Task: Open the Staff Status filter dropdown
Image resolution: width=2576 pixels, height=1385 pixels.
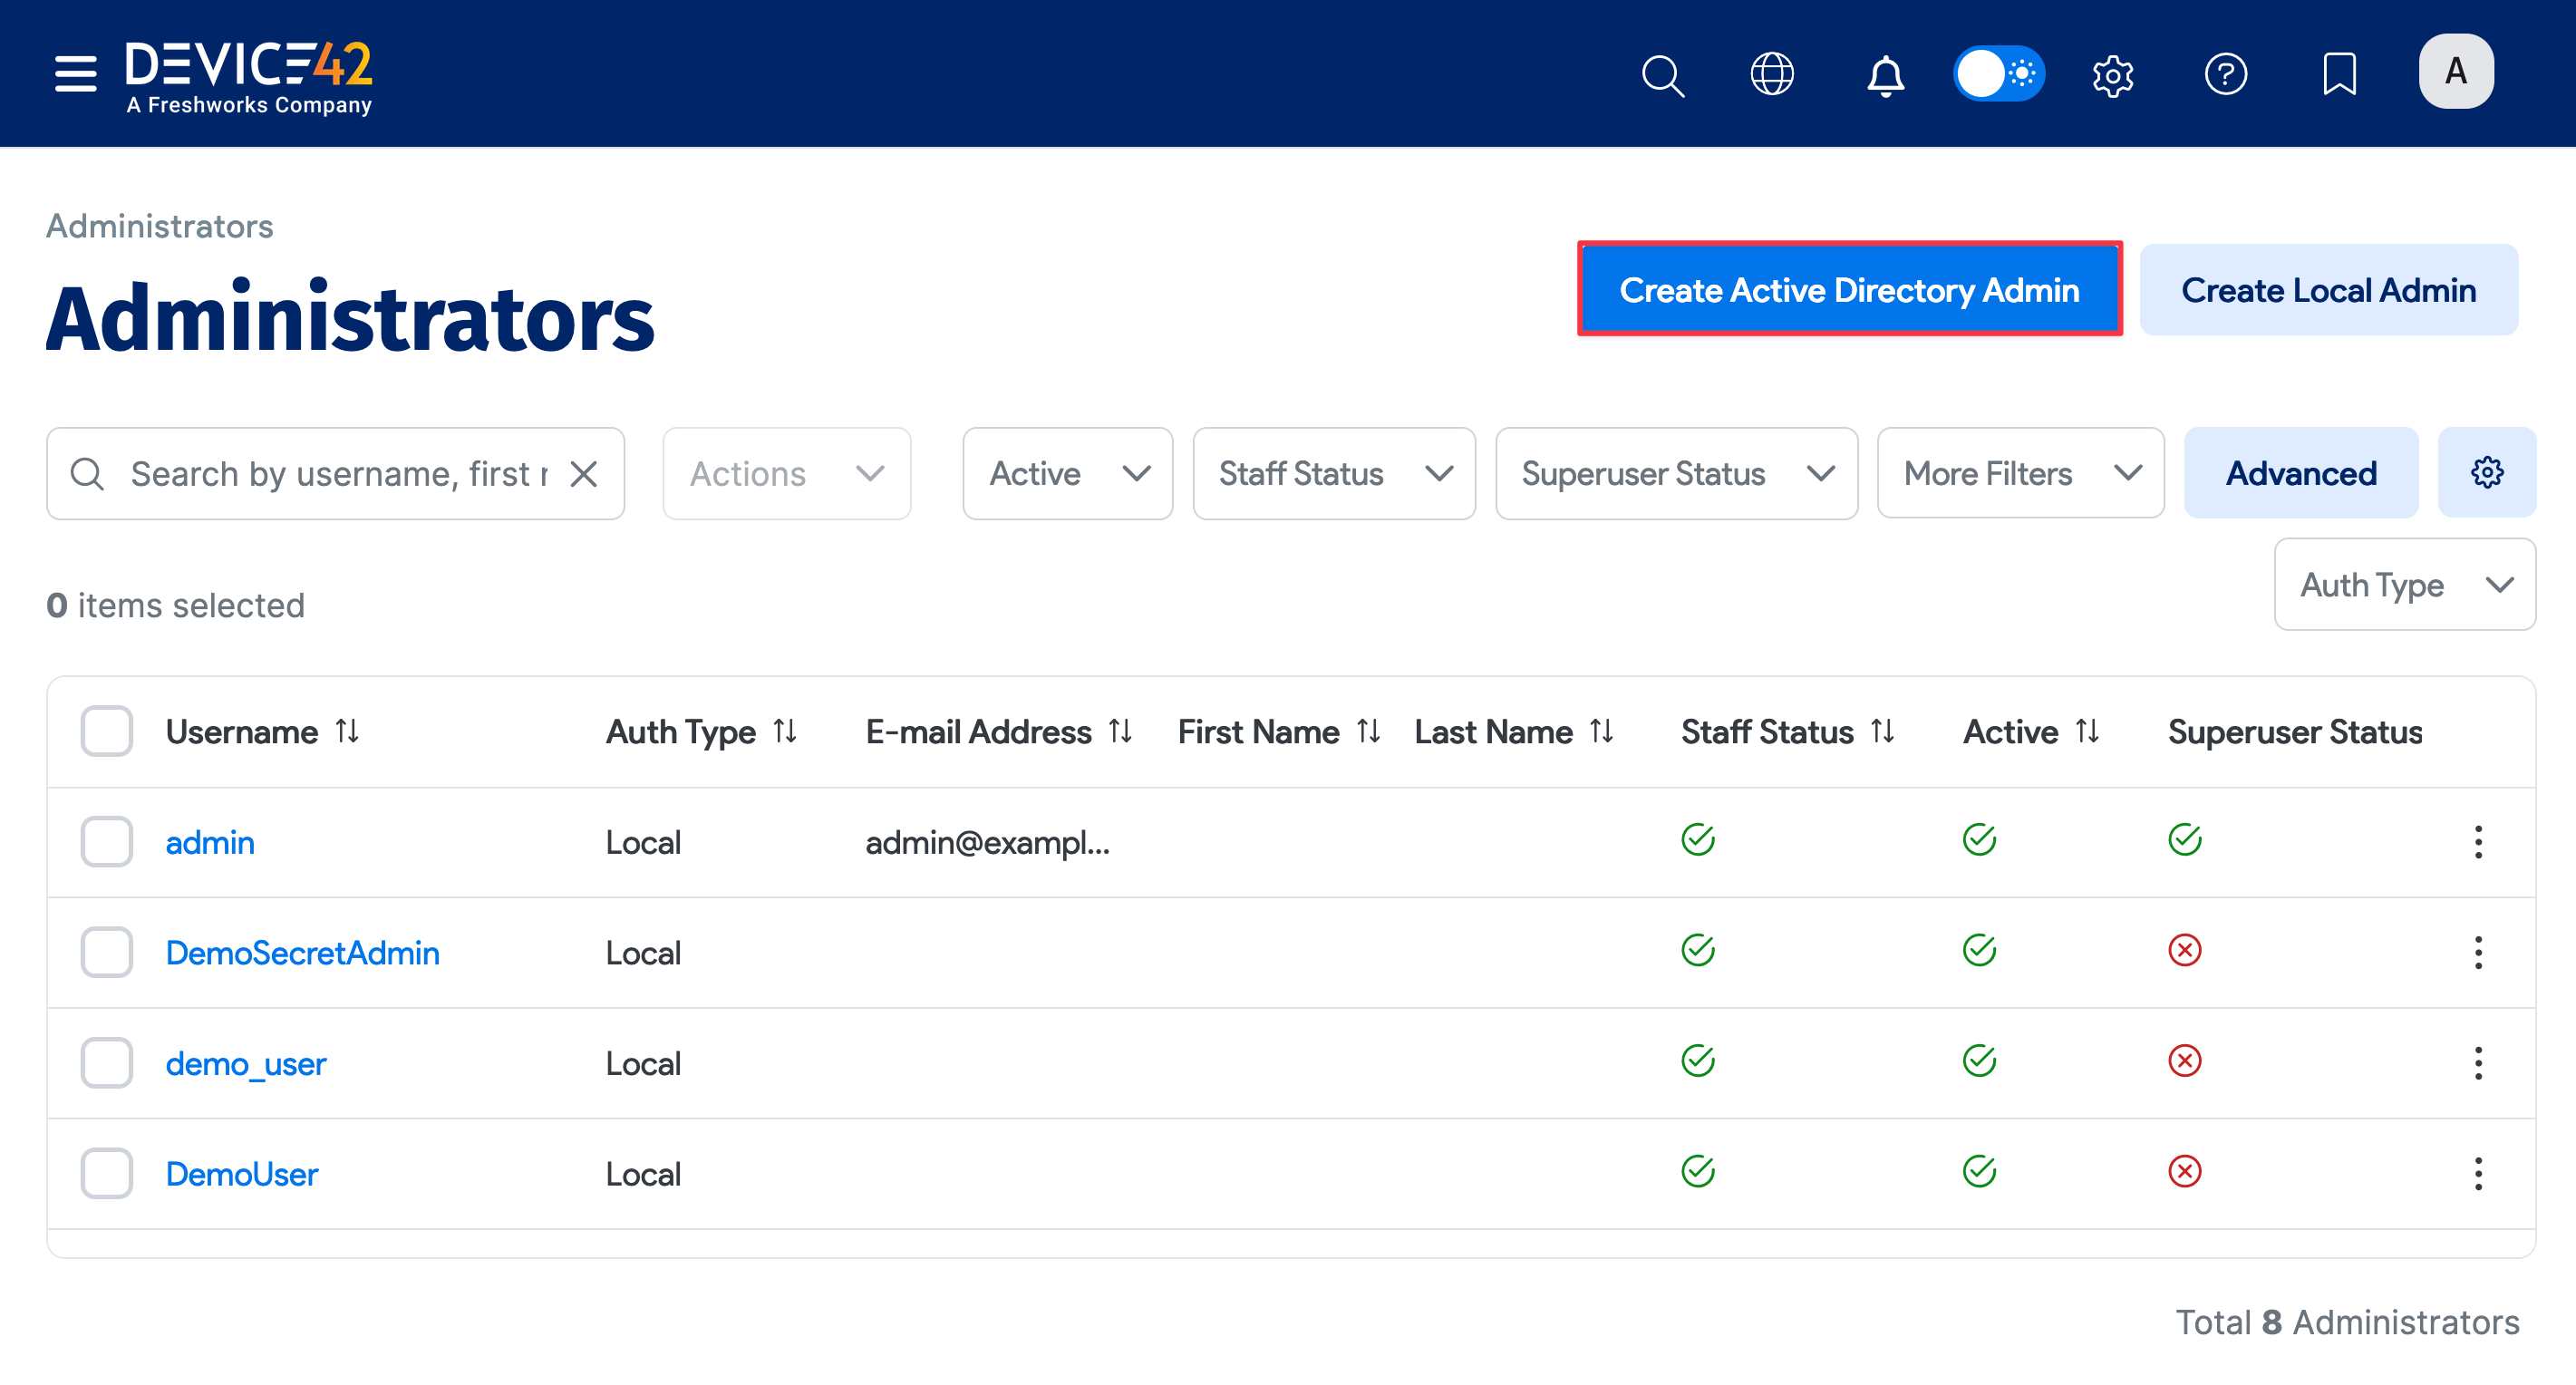Action: pyautogui.click(x=1334, y=473)
